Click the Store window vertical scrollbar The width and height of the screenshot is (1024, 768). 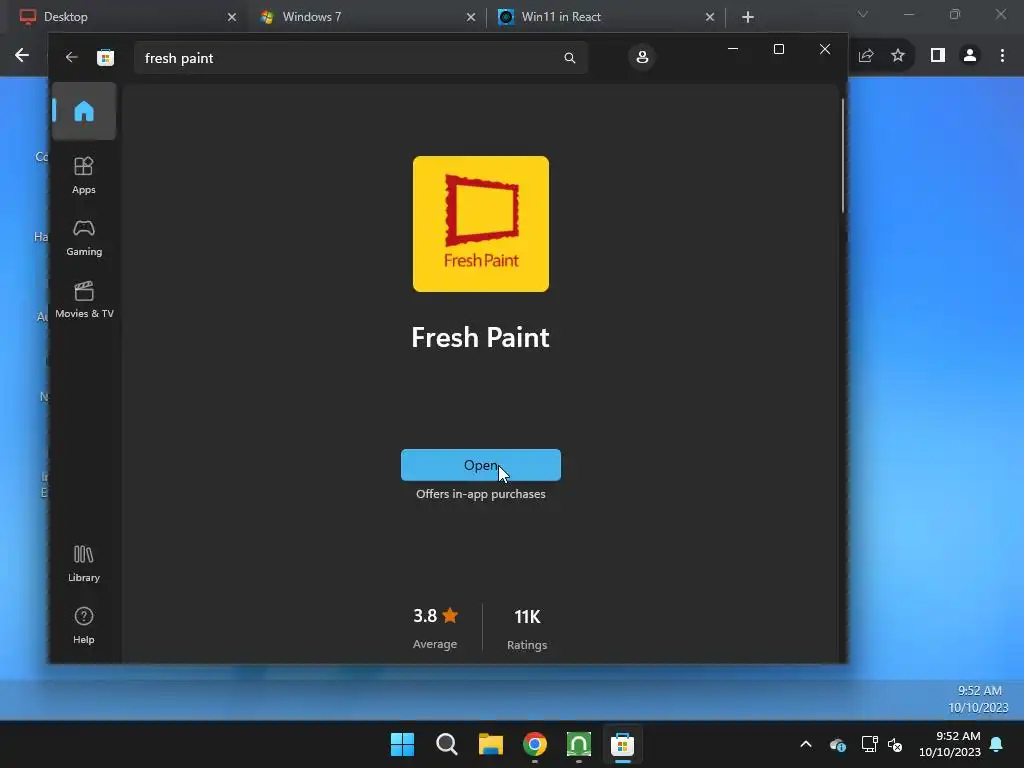pos(842,155)
